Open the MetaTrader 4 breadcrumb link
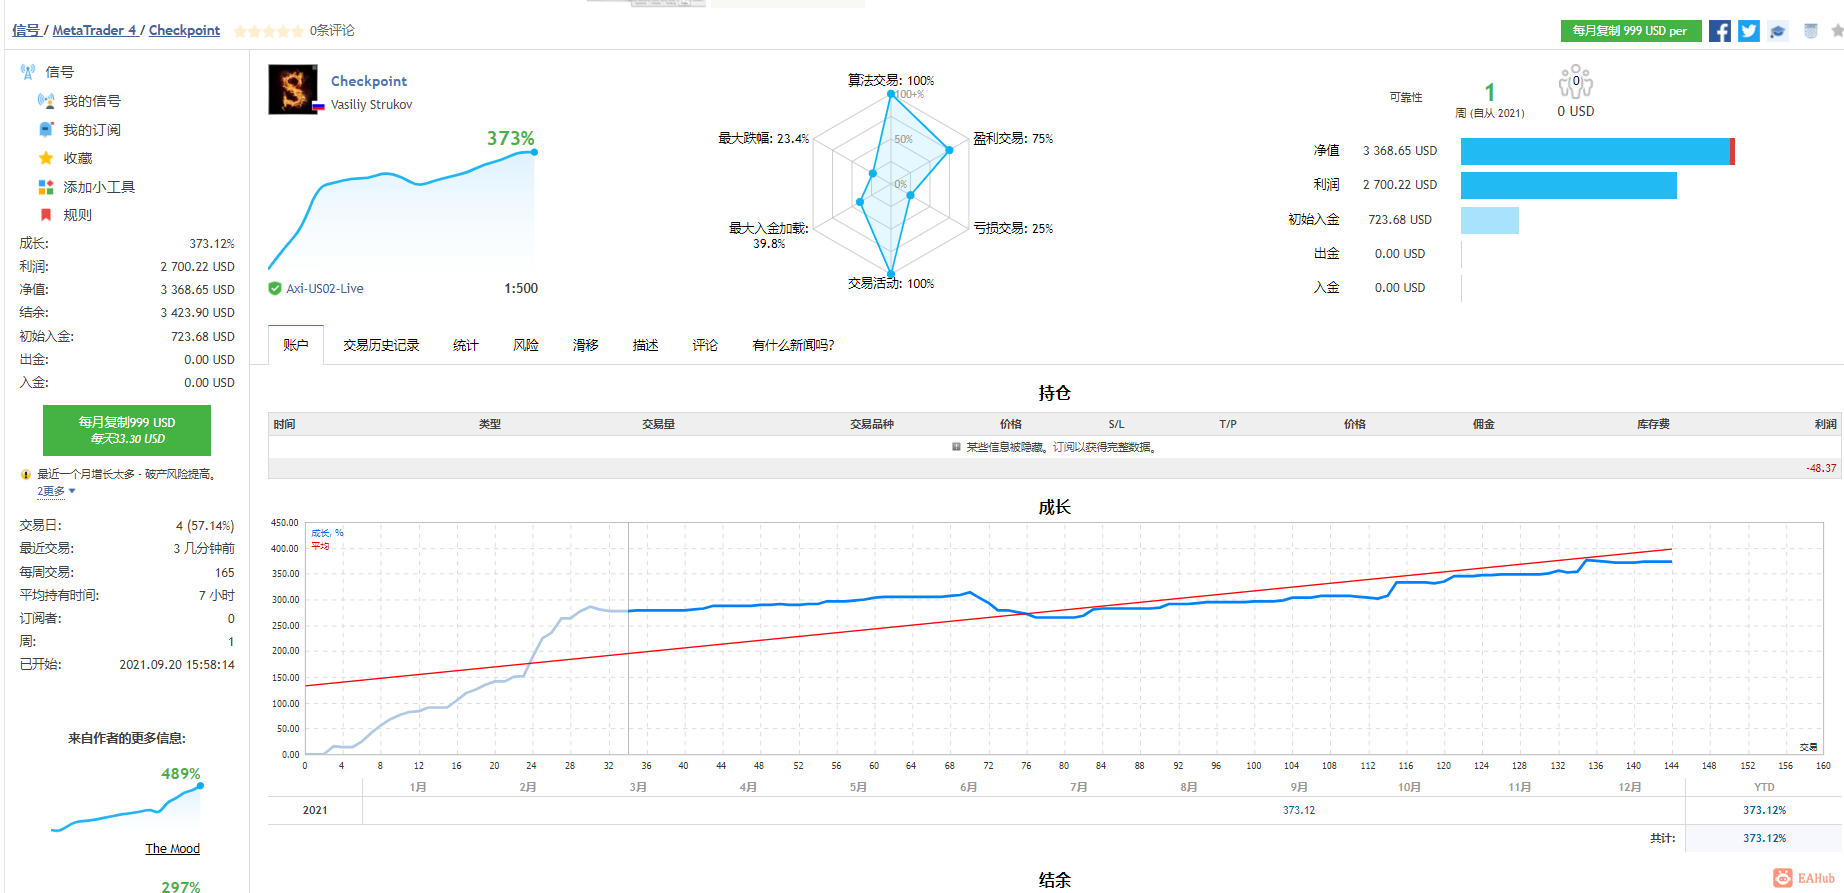 click(x=94, y=31)
